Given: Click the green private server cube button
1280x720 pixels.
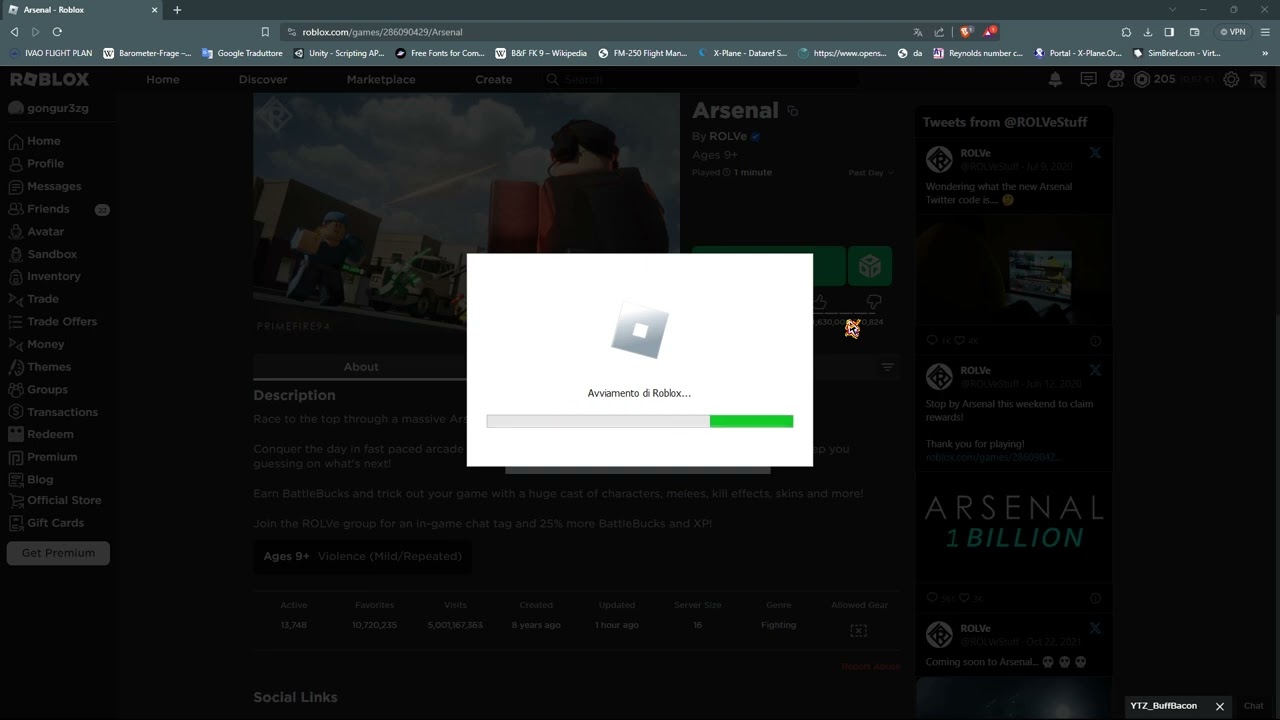Looking at the screenshot, I should 870,266.
